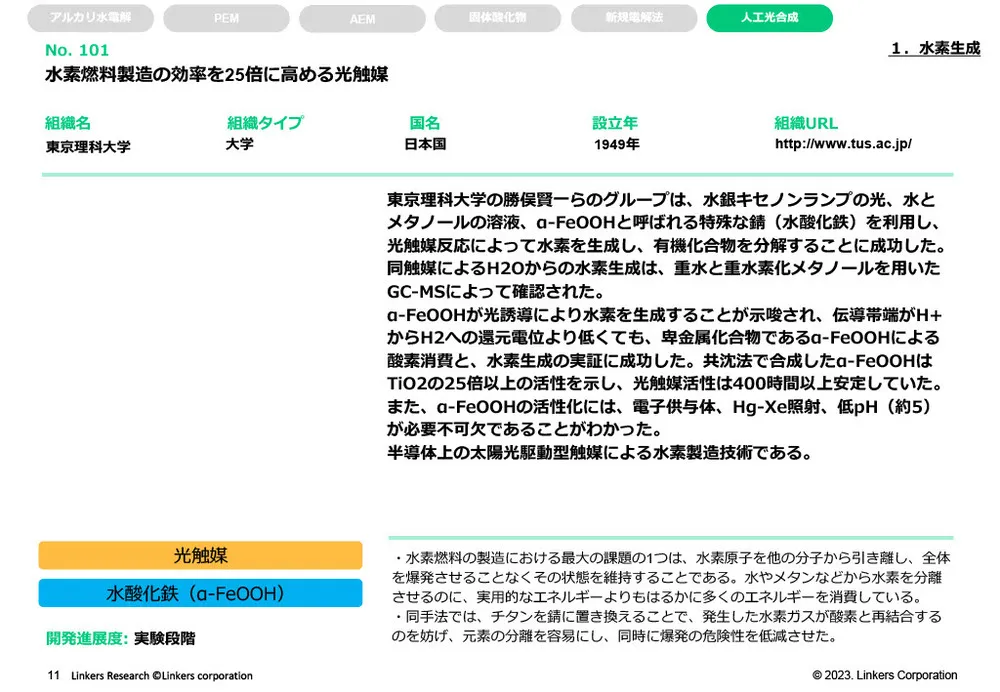Click the 国名 field label
Viewport: 1000px width, 692px height.
425,122
